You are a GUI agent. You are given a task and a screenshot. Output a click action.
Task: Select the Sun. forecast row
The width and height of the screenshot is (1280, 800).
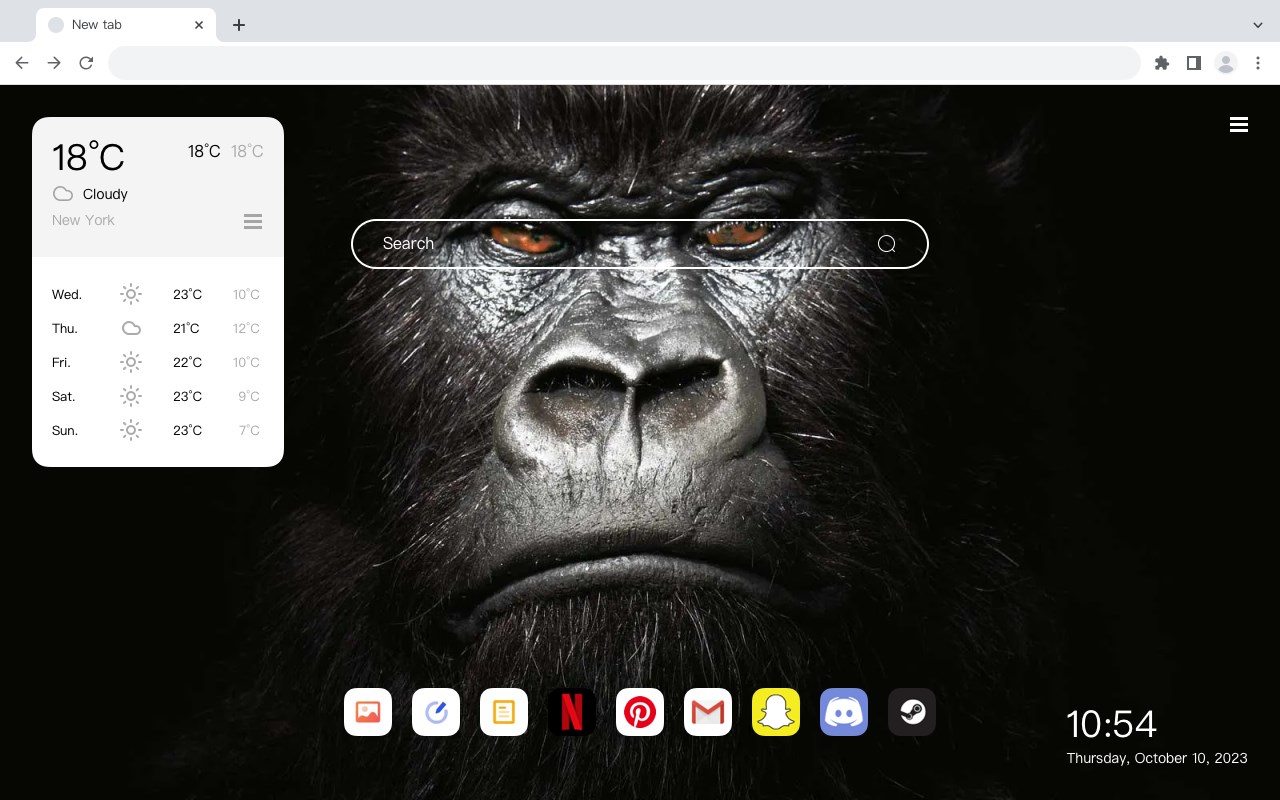pos(158,430)
